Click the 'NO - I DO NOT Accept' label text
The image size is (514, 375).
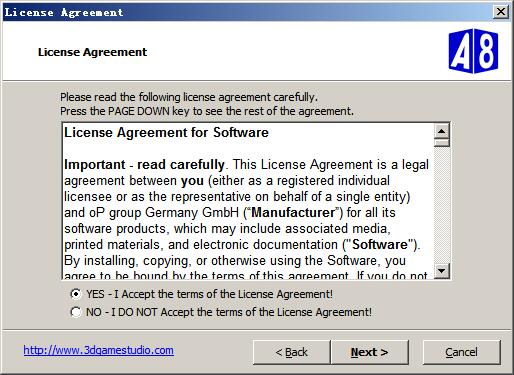[229, 312]
